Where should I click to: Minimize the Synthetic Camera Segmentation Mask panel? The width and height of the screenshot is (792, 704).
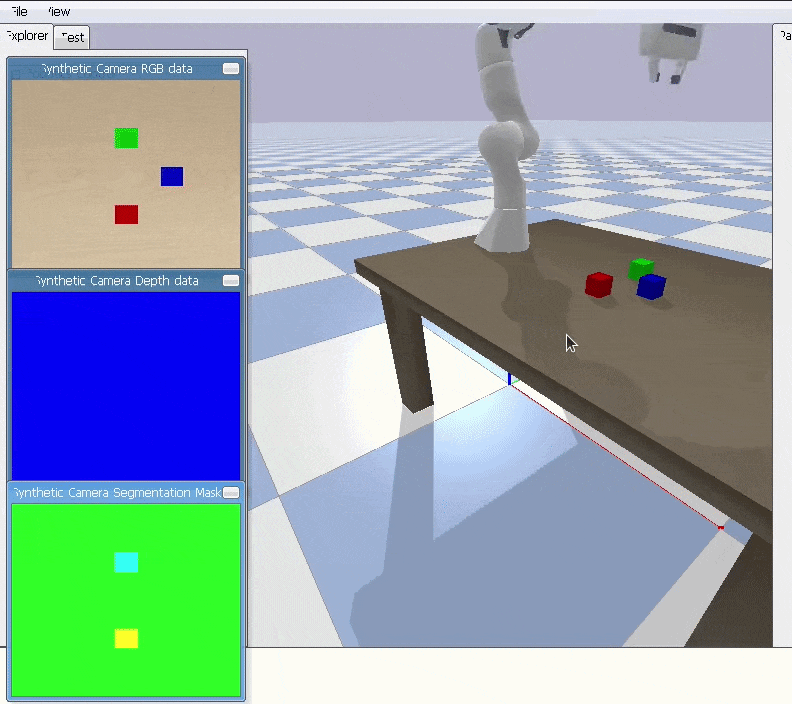(231, 493)
